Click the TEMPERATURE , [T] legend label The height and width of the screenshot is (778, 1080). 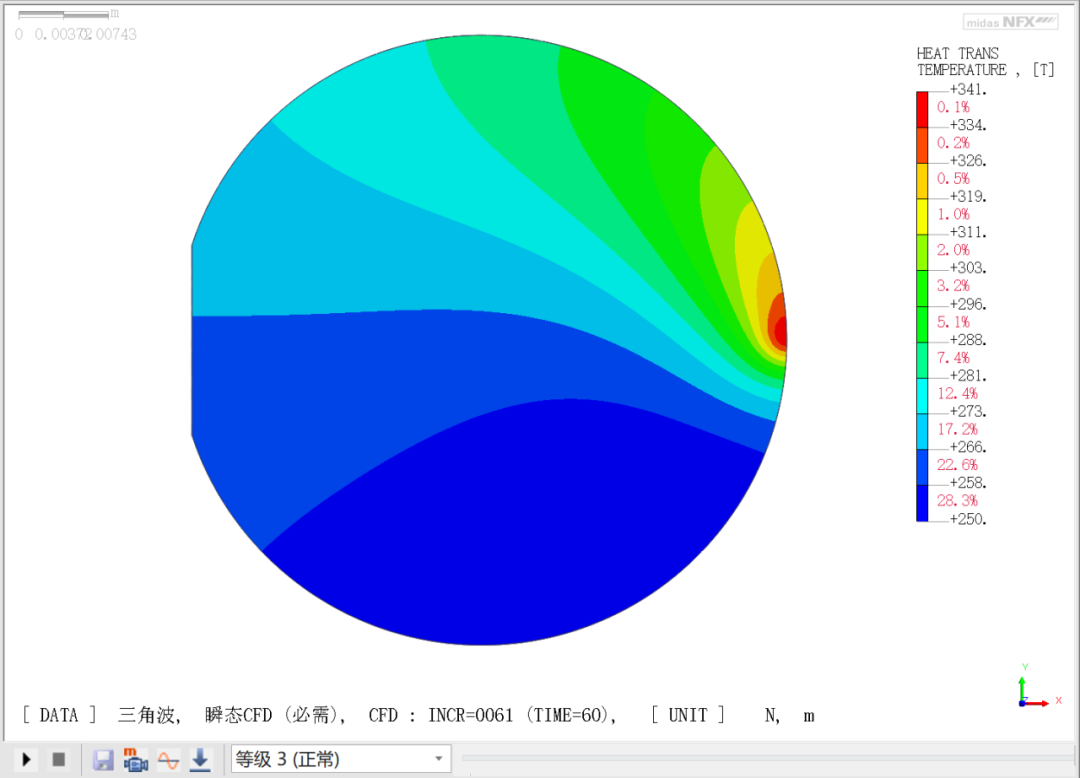click(x=986, y=70)
